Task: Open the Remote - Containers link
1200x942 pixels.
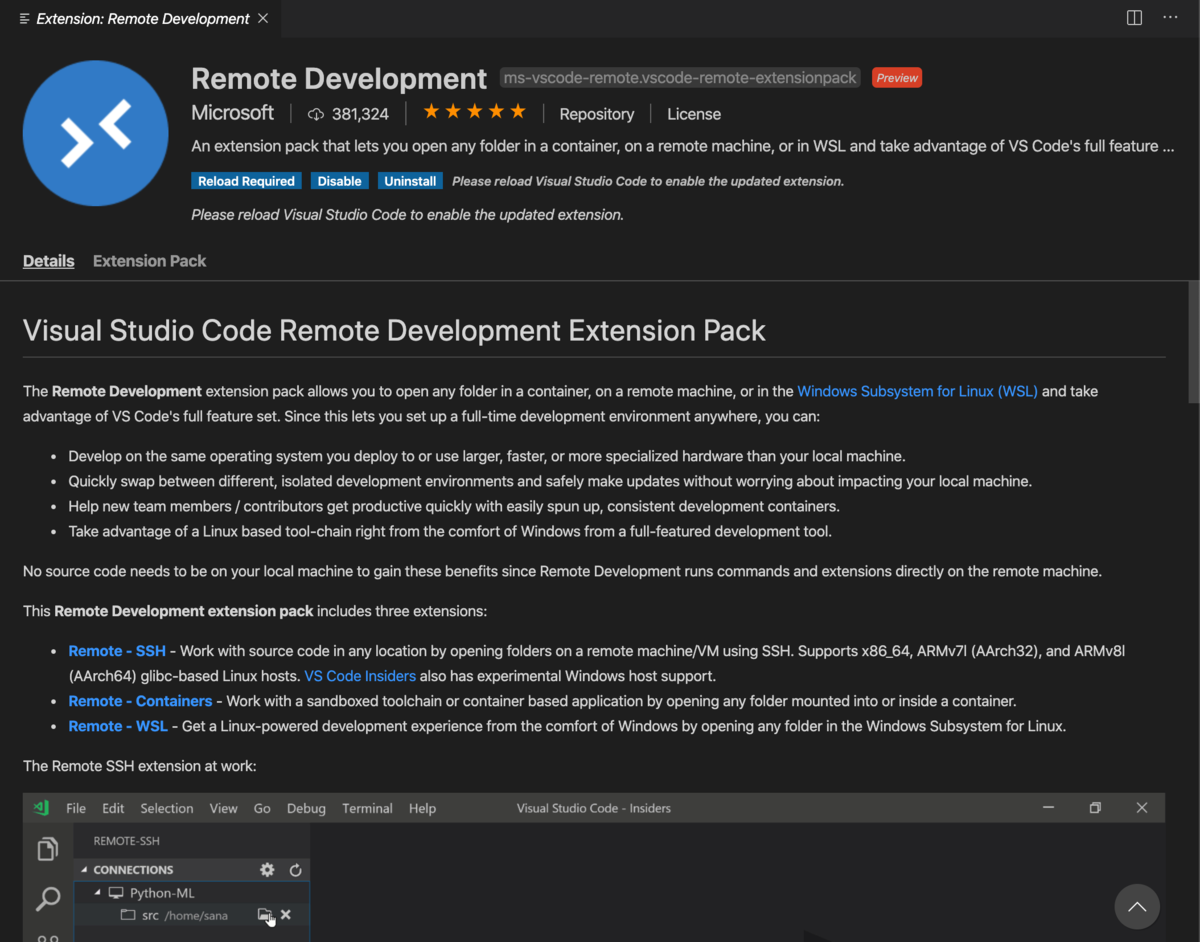Action: [140, 701]
